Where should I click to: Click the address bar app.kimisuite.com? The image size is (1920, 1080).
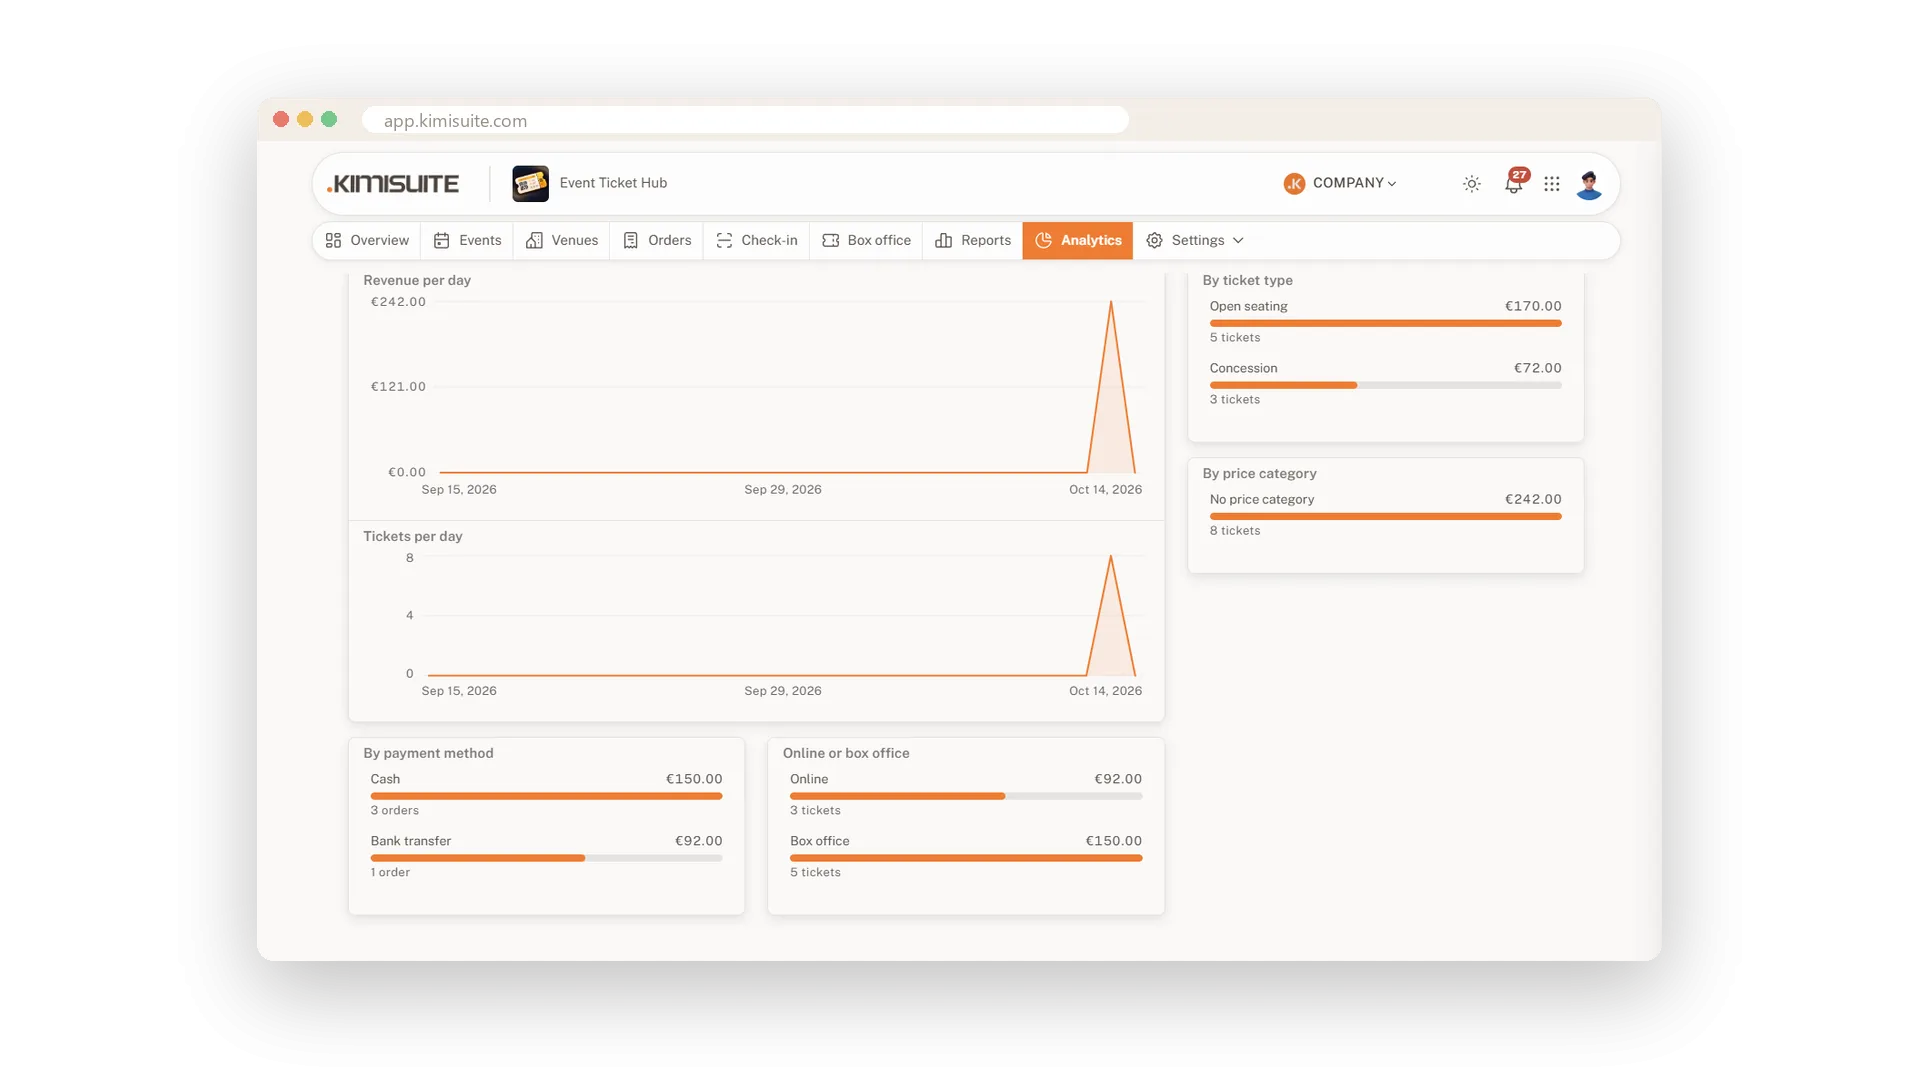[x=746, y=120]
